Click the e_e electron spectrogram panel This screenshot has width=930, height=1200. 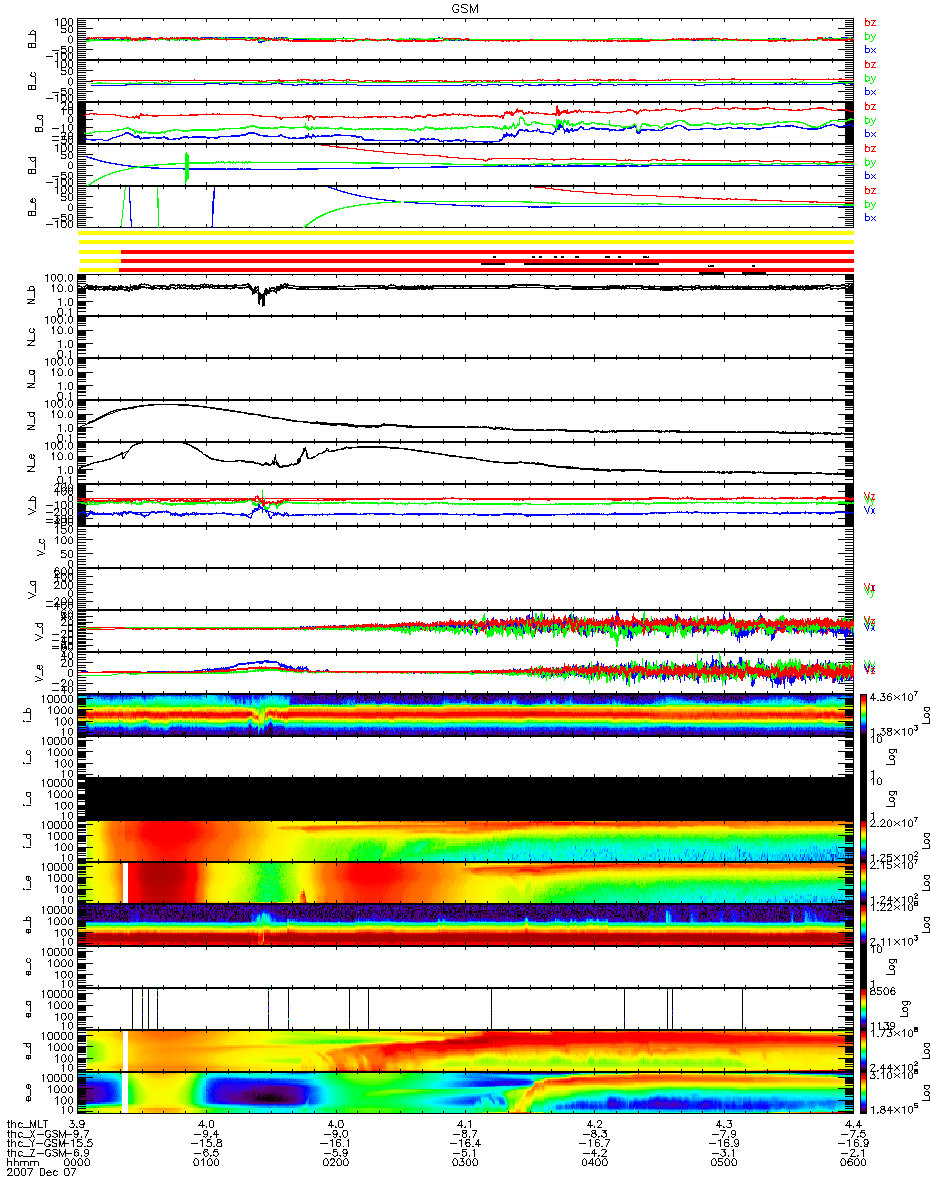pos(465,1093)
